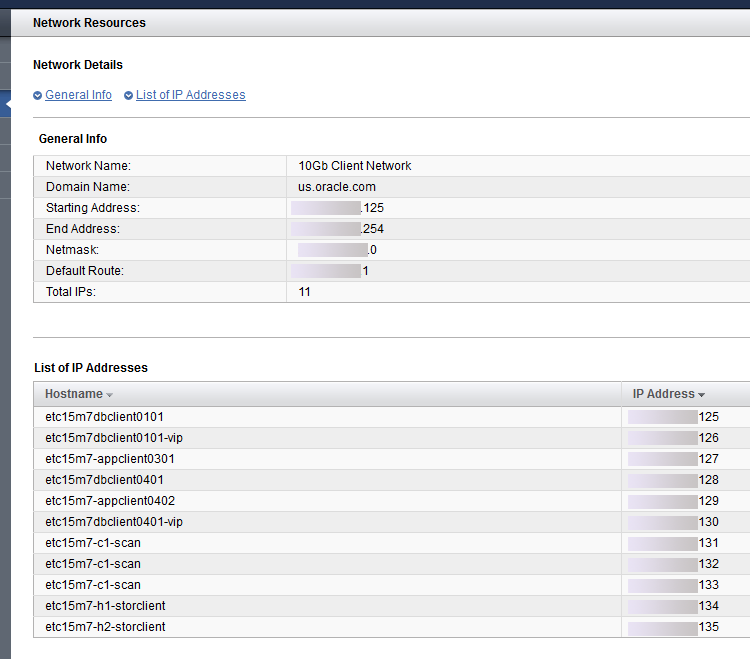Select the selected sidebar tab marker
750x659 pixels.
[6, 104]
